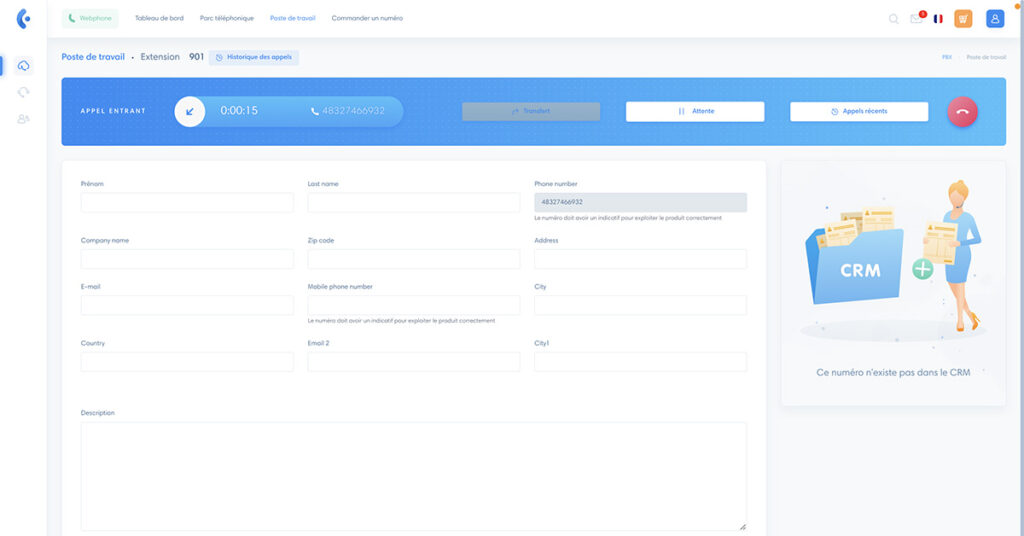The image size is (1024, 536).
Task: Click the sync arrows icon in sidebar
Action: [x=24, y=92]
